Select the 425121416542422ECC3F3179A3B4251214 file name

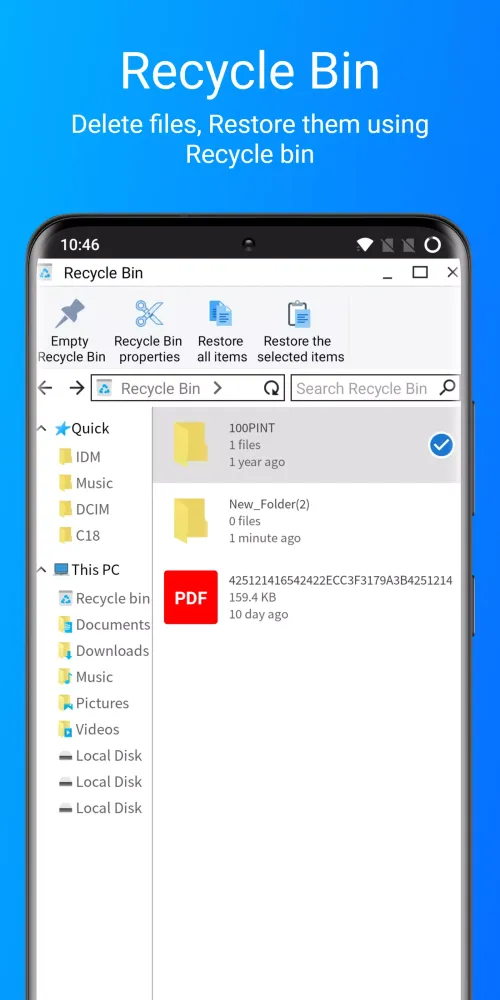[x=341, y=580]
